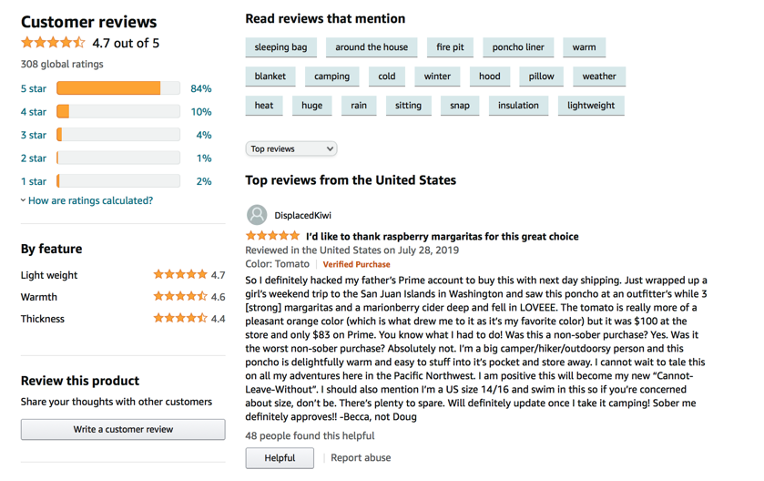This screenshot has width=764, height=481.
Task: Select the lightweight keyword tag
Action: 591,106
